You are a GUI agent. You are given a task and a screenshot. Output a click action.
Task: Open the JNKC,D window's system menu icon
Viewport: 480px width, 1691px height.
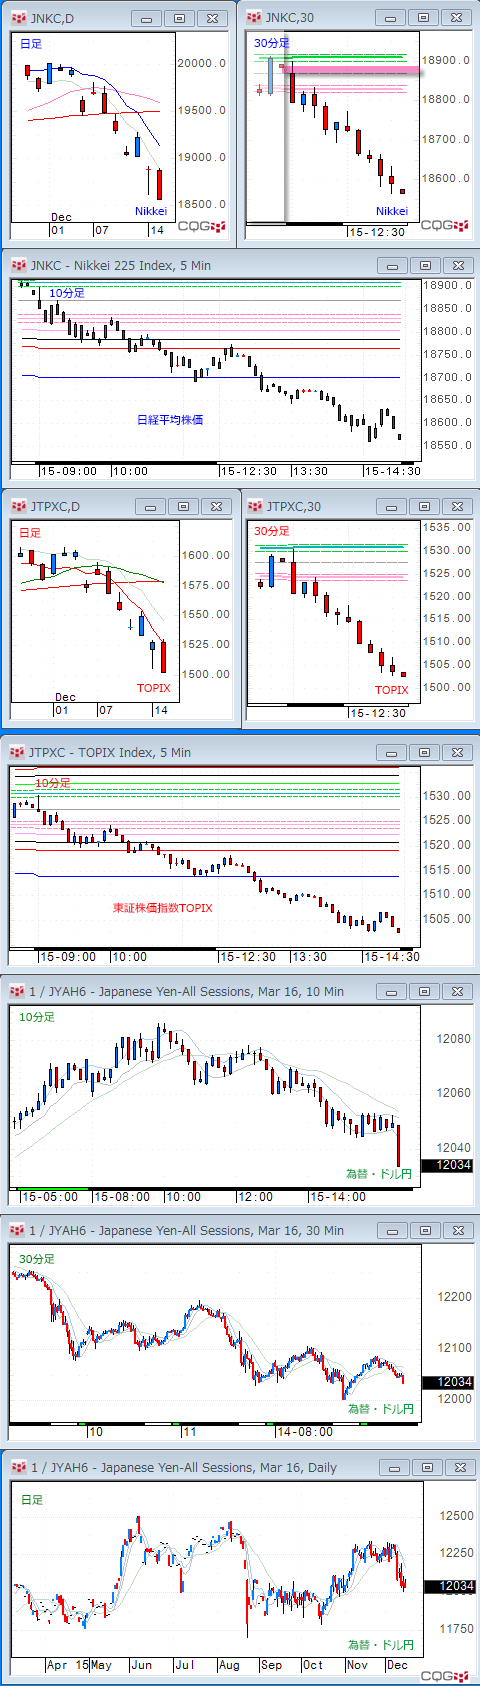coord(19,18)
